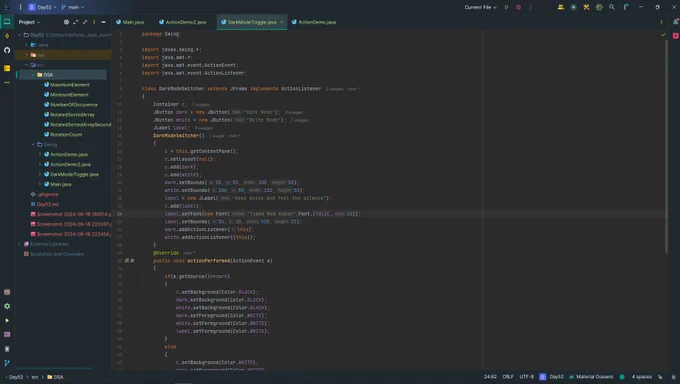This screenshot has height=384, width=680.
Task: Open Search Everywhere magnifier icon
Action: pos(611,7)
